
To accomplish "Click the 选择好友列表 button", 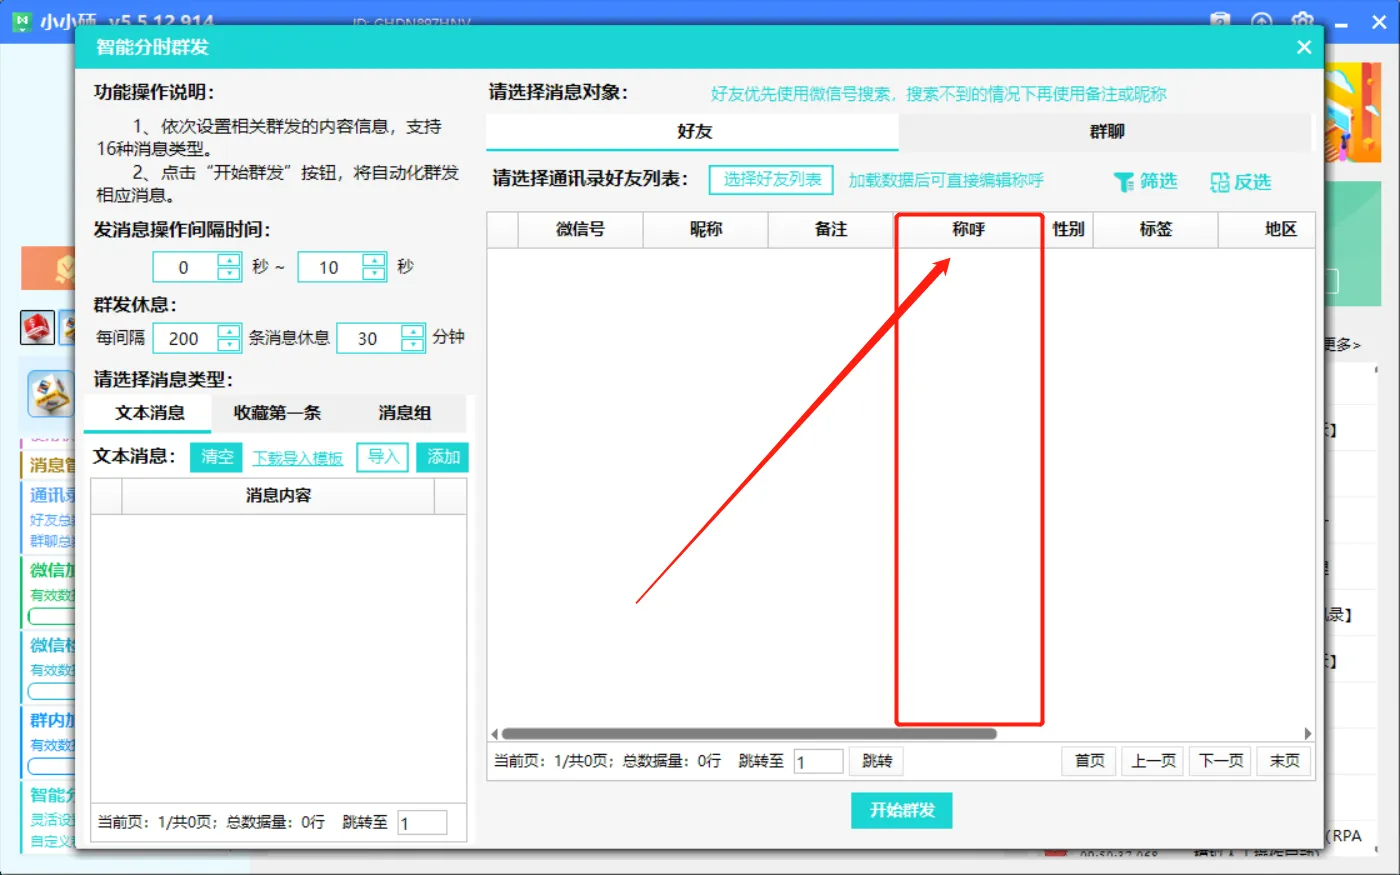I will [x=772, y=180].
